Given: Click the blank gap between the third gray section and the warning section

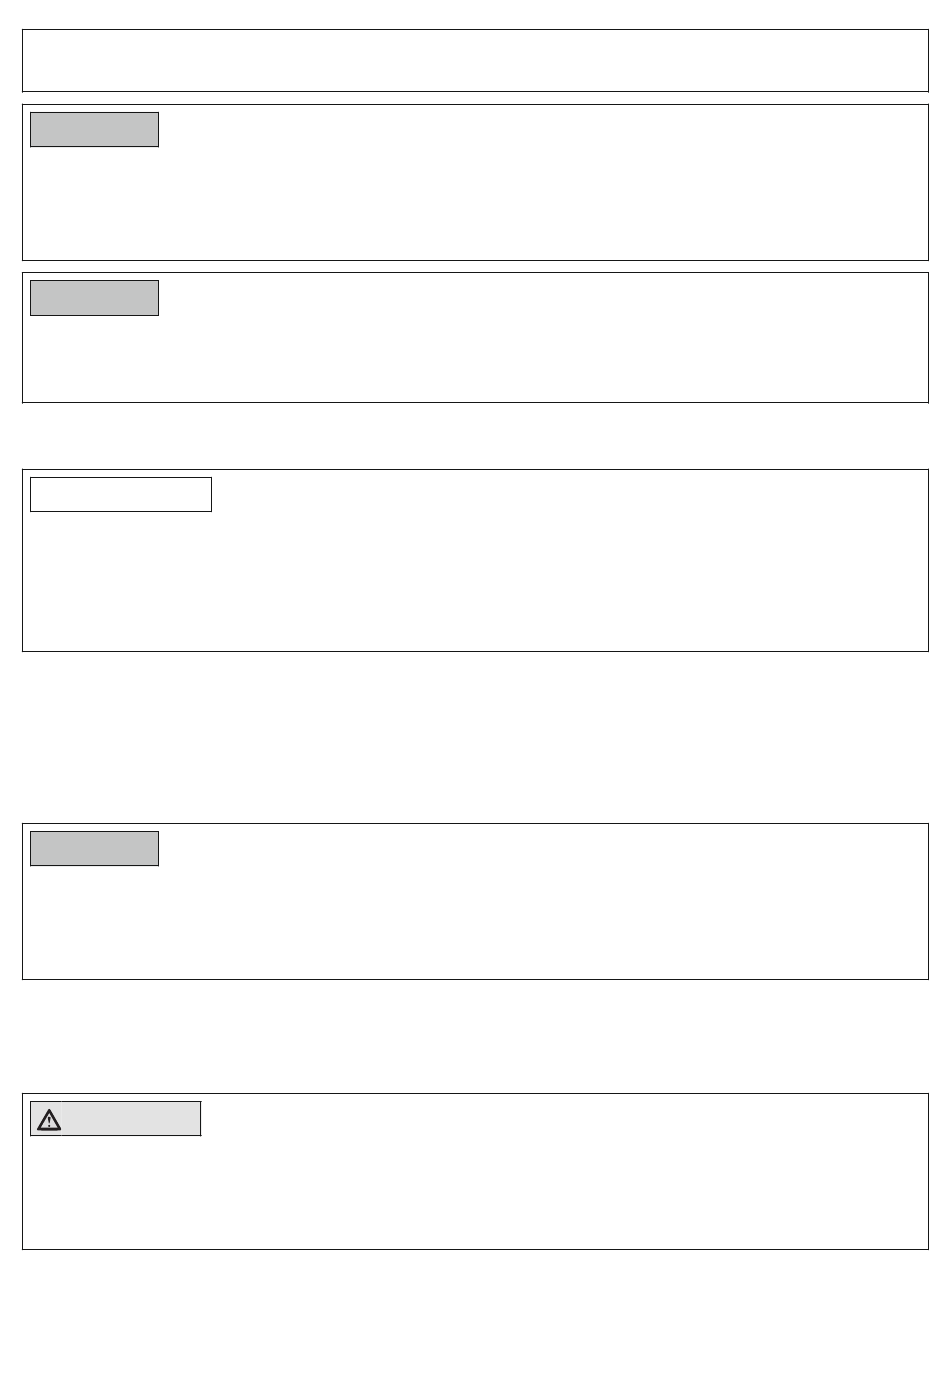Looking at the screenshot, I should coord(475,1036).
